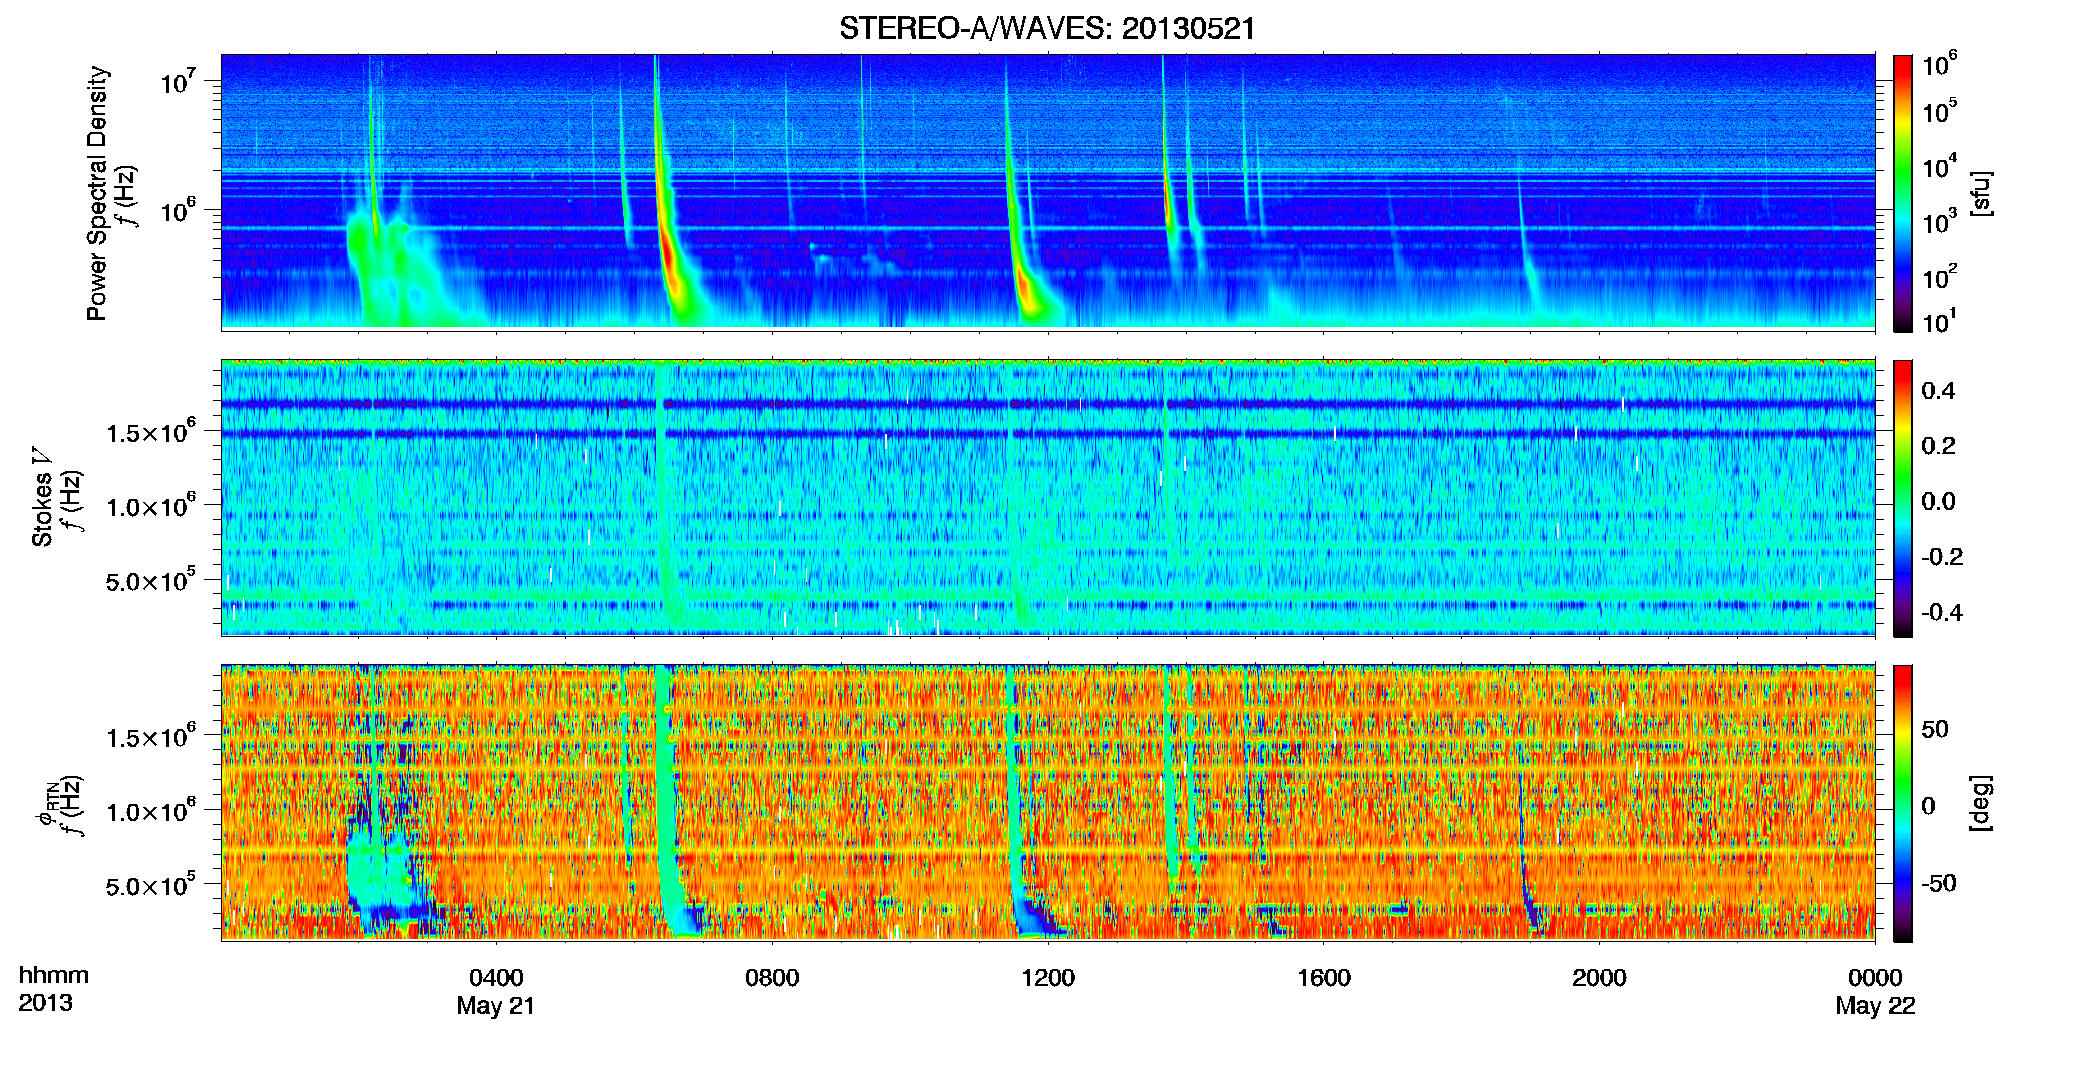Click the 10^6 frequency tick in top panel
Screen dimensions: 2096x1080
[177, 210]
